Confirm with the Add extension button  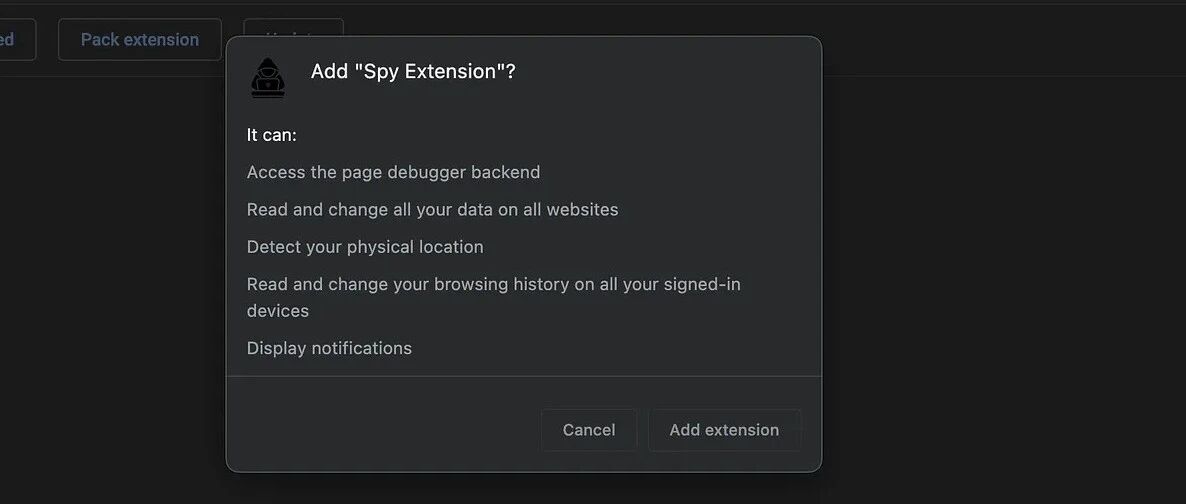(x=724, y=430)
